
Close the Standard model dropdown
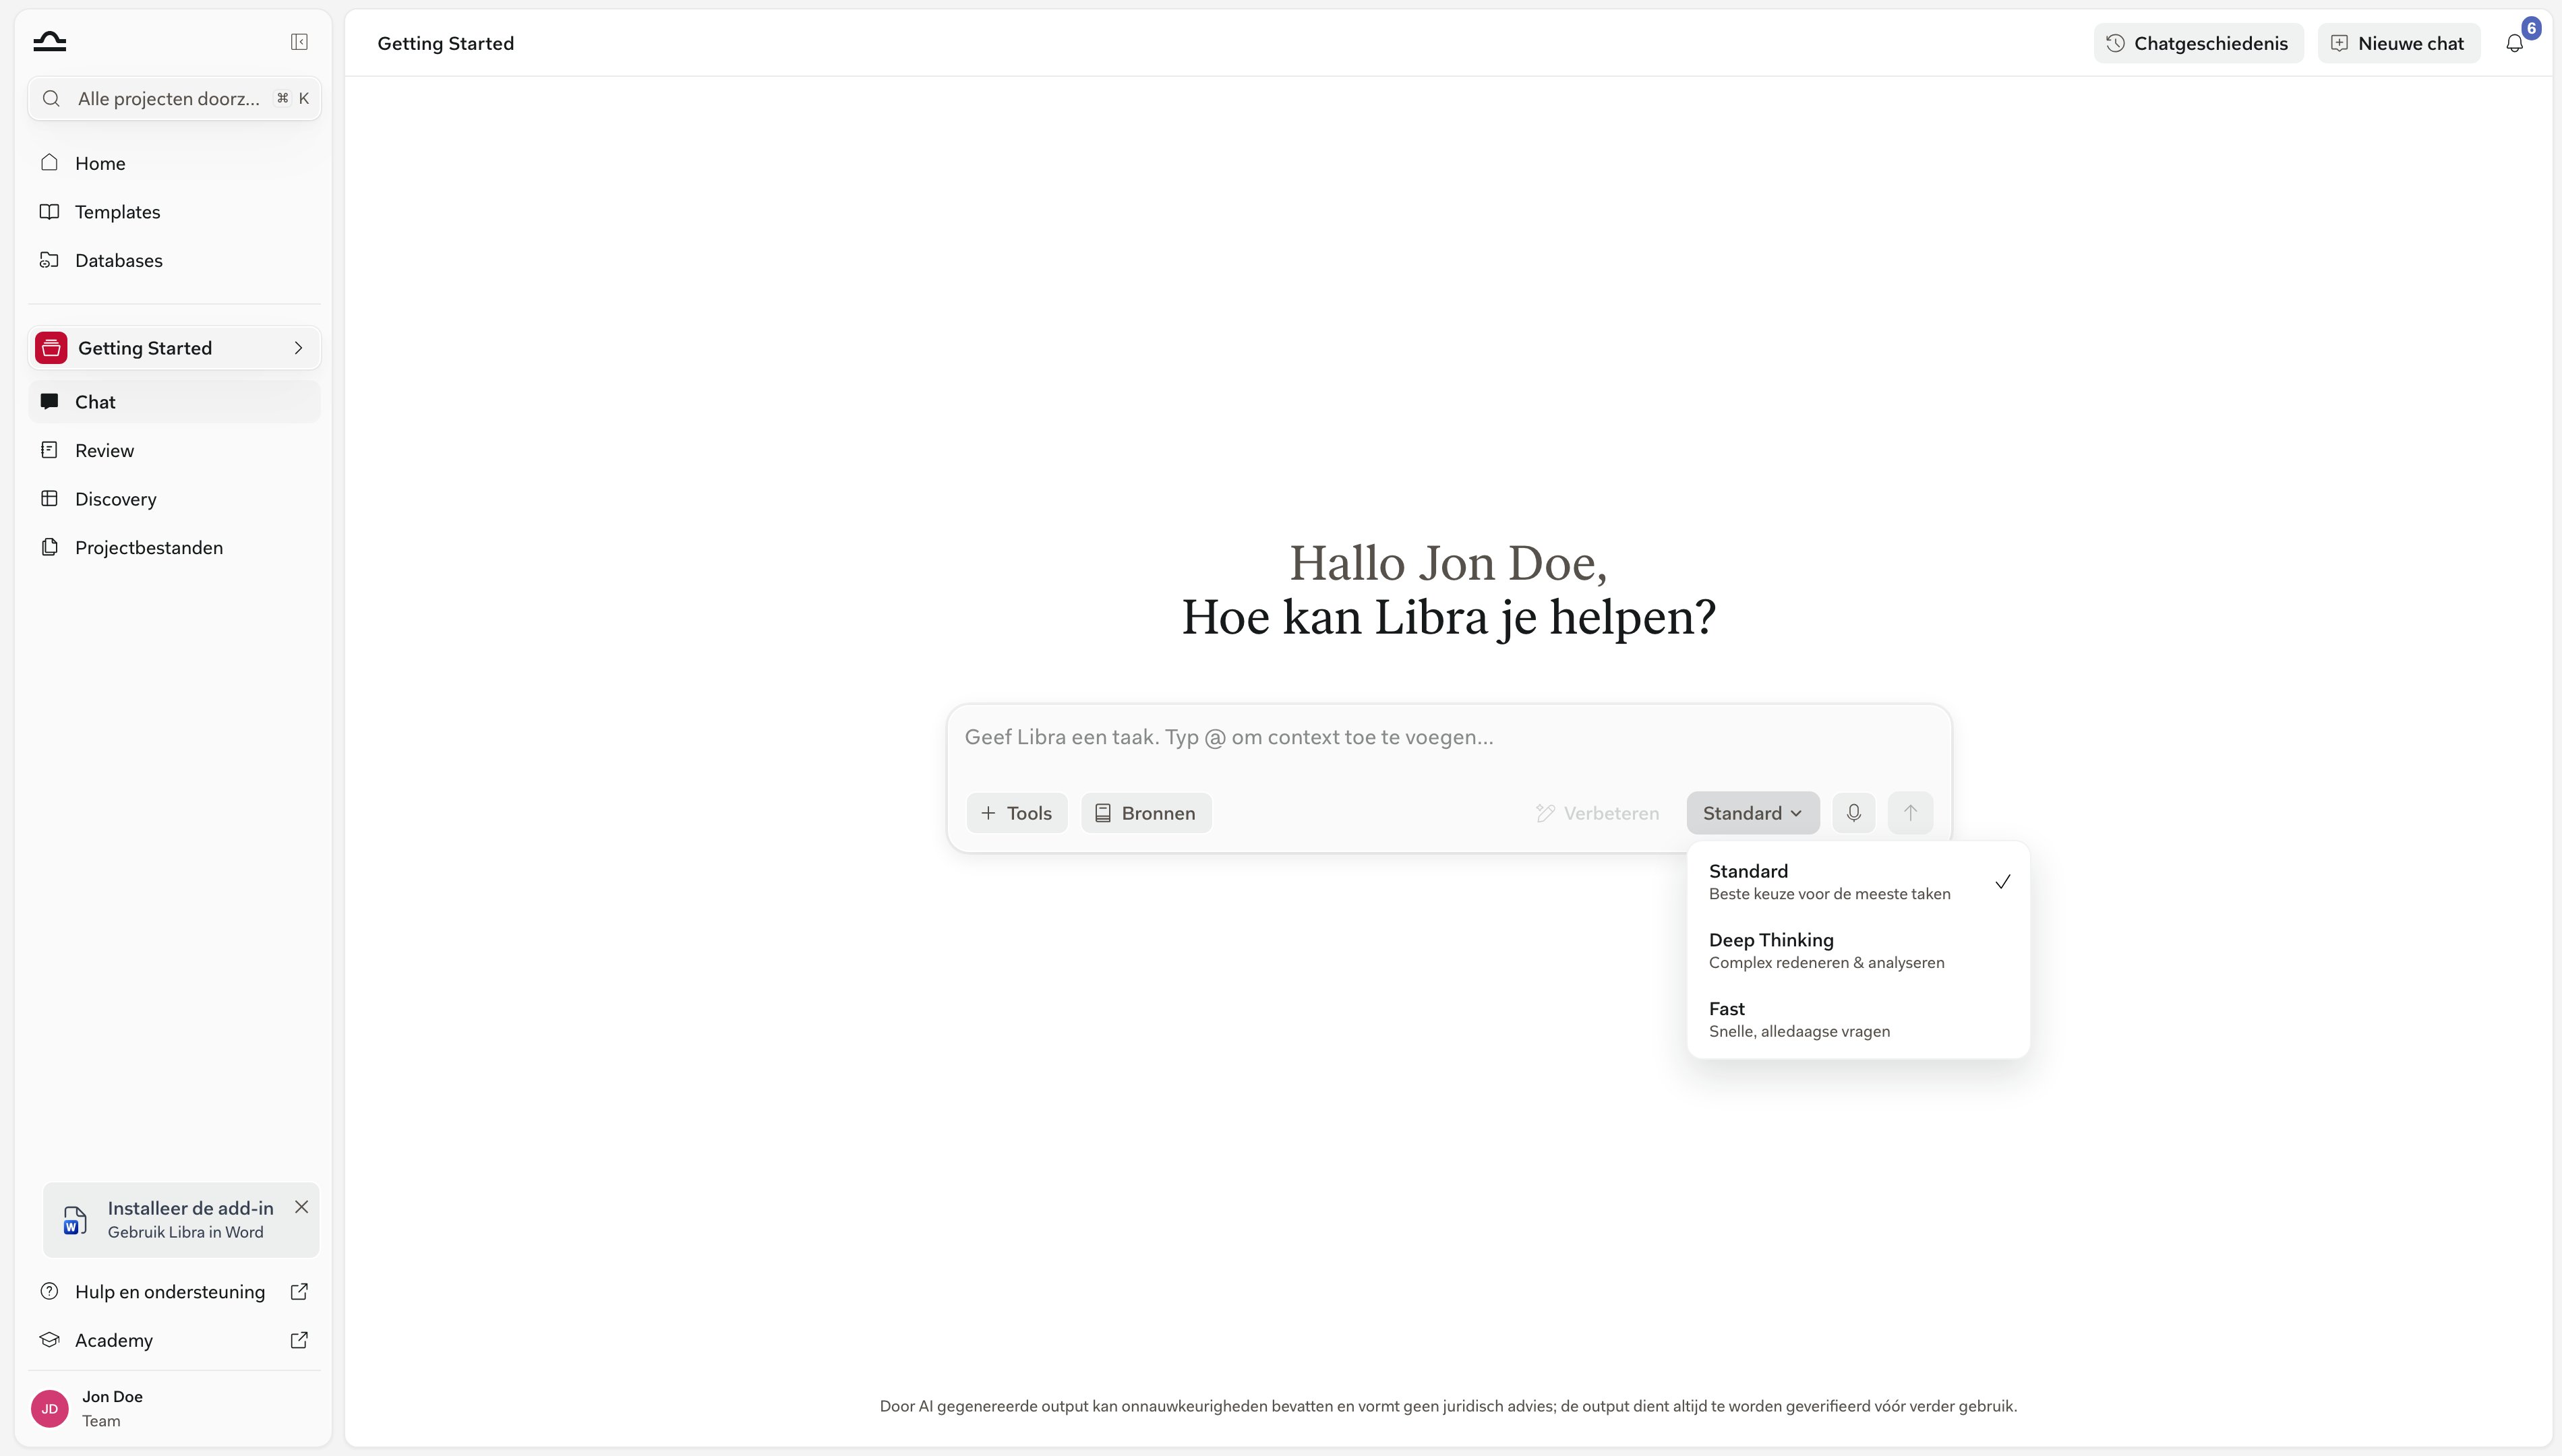point(1752,813)
